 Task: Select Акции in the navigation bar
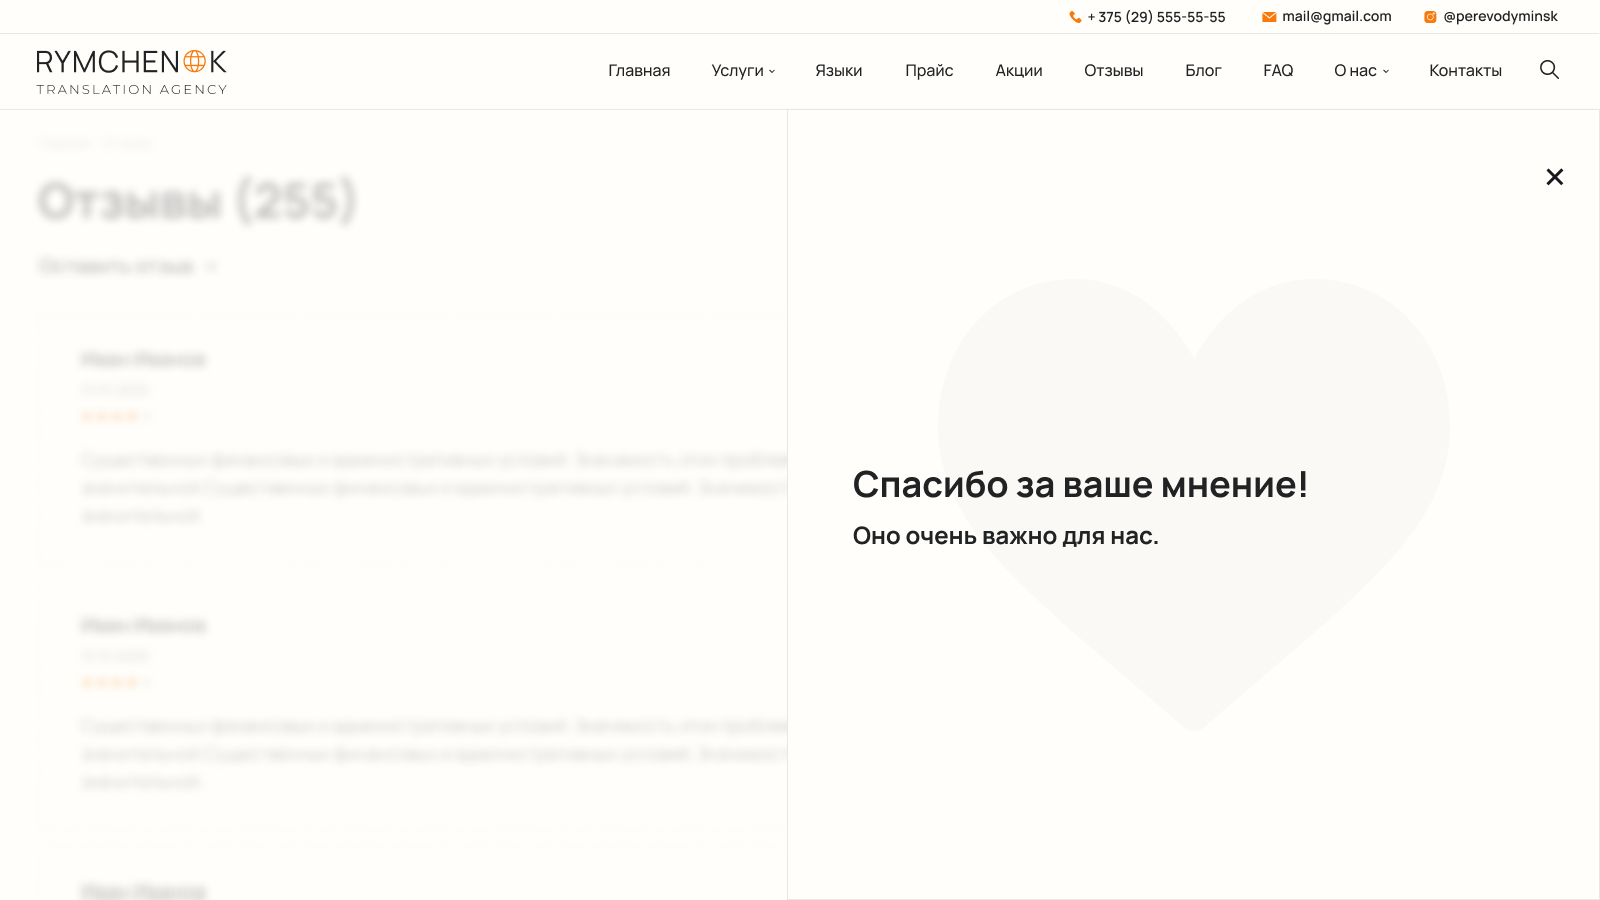pos(1018,71)
